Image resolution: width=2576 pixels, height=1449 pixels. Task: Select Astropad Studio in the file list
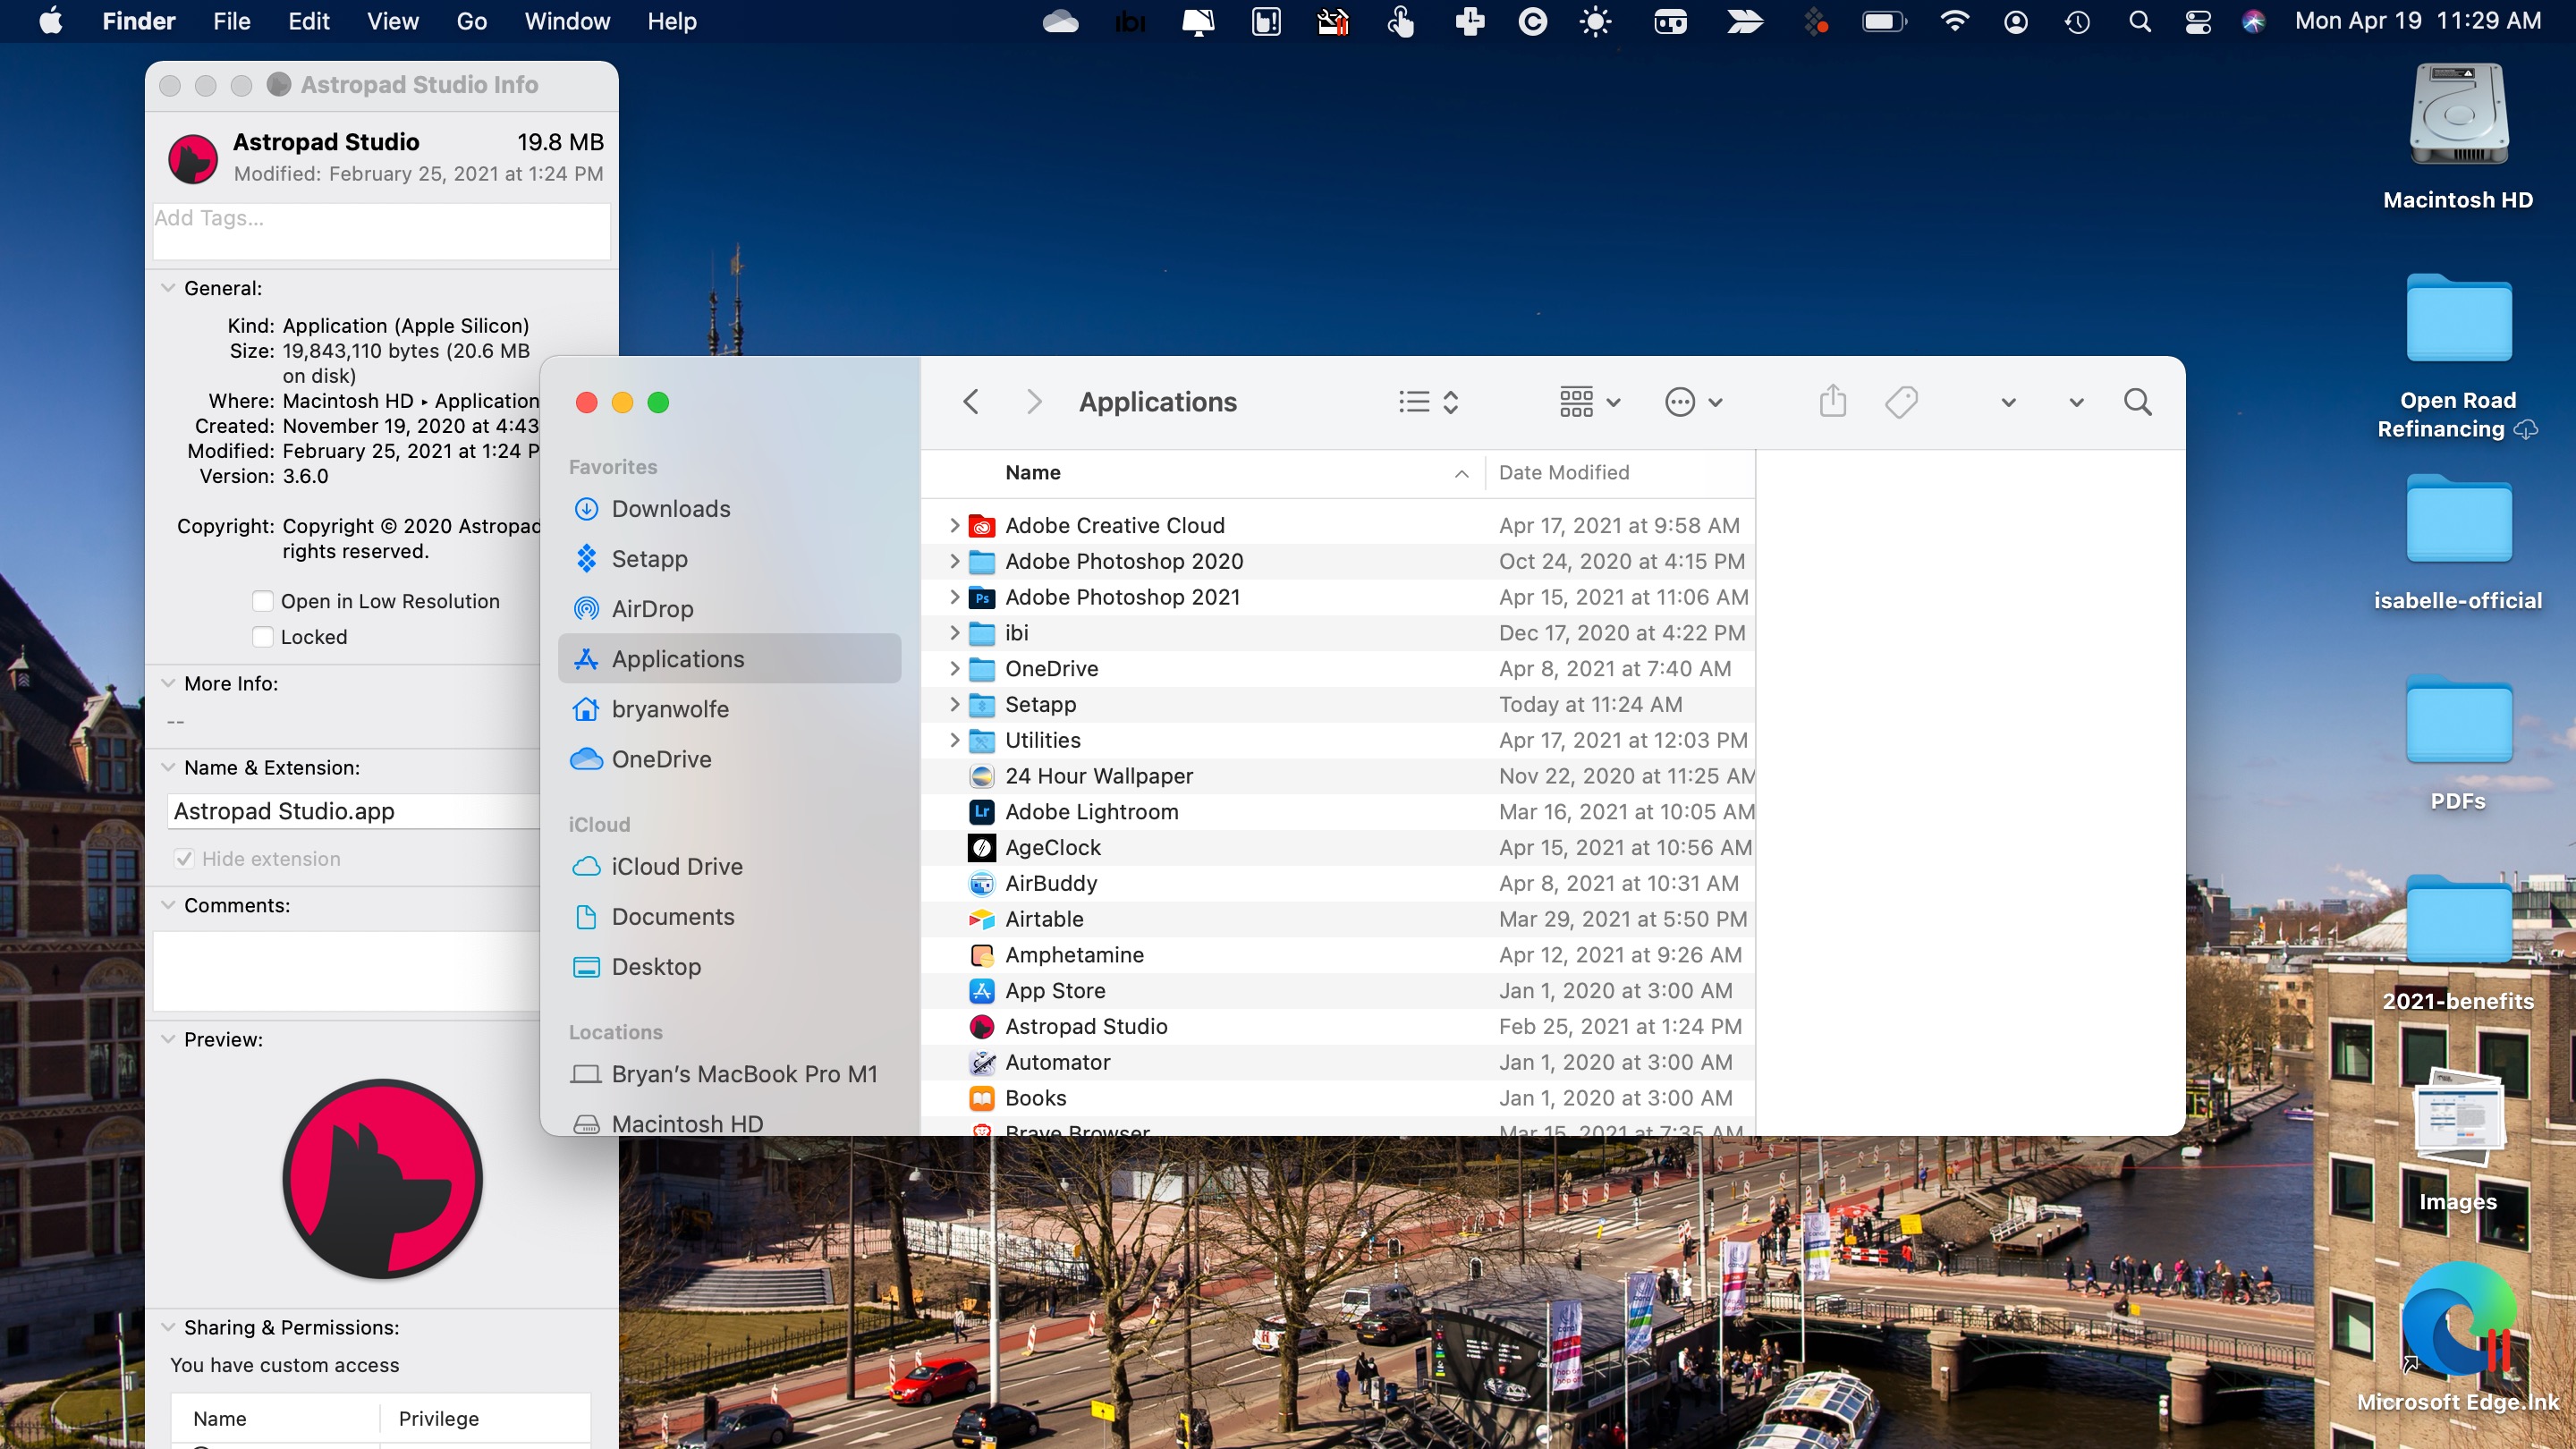pyautogui.click(x=1338, y=1027)
